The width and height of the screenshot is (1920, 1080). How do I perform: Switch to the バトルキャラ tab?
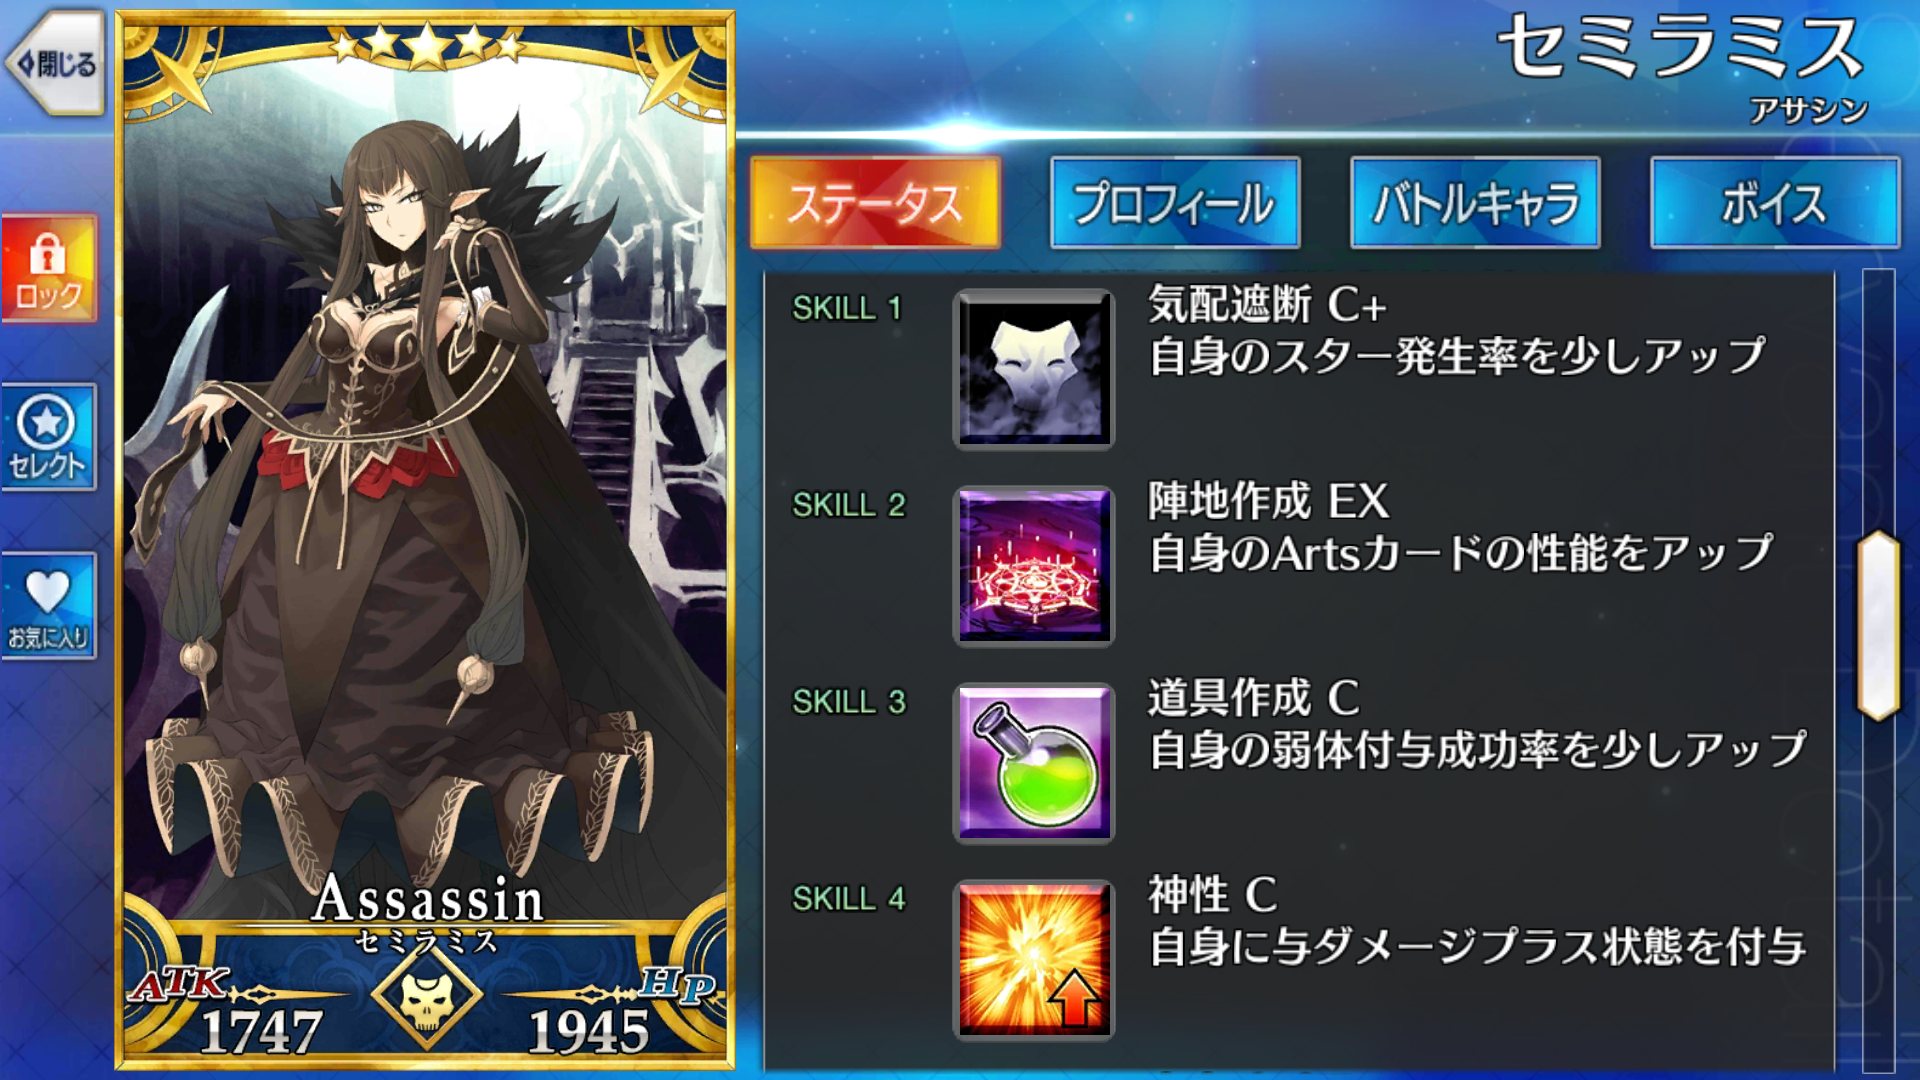pyautogui.click(x=1475, y=203)
